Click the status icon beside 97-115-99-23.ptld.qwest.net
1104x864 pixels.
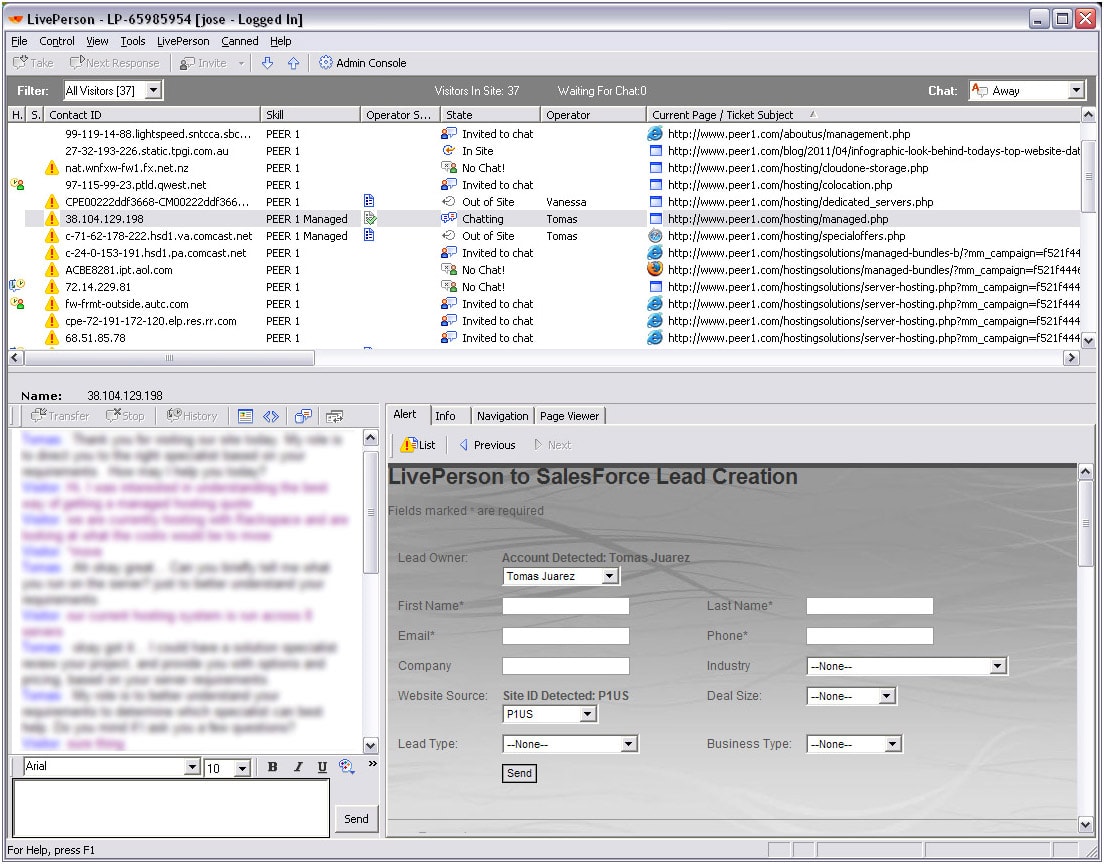click(x=18, y=184)
